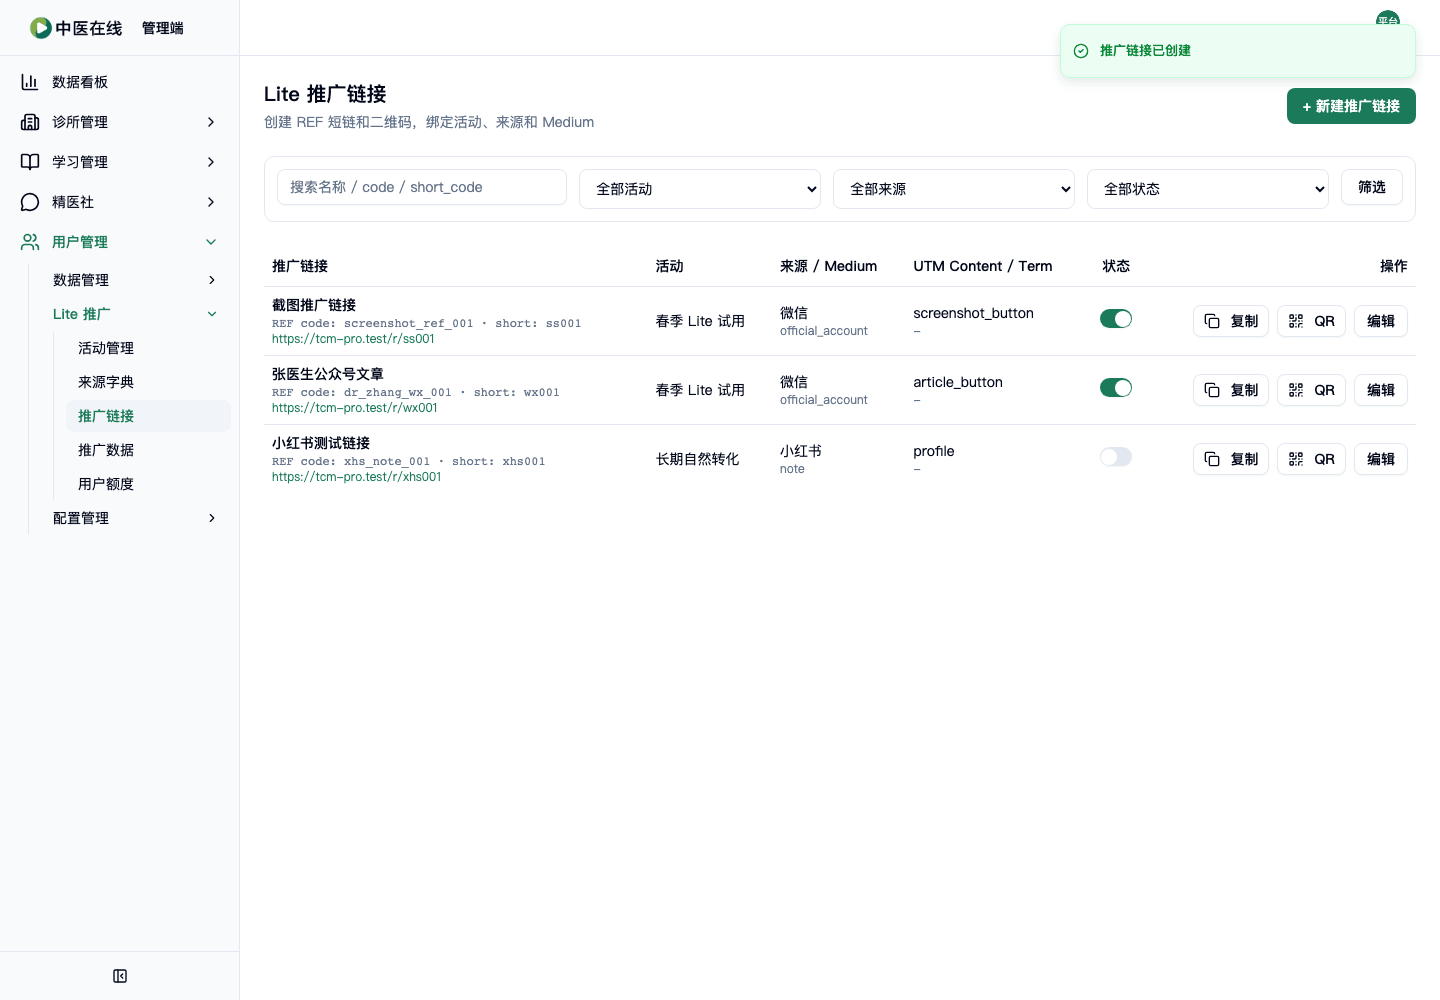Click the success check icon in the notification
This screenshot has height=1000, width=1440.
tap(1081, 51)
